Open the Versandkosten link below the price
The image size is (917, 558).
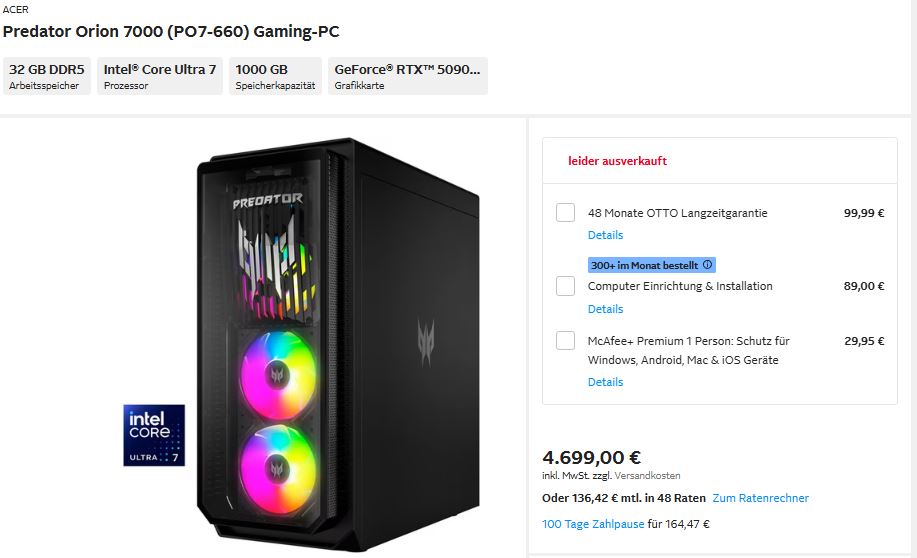click(647, 476)
